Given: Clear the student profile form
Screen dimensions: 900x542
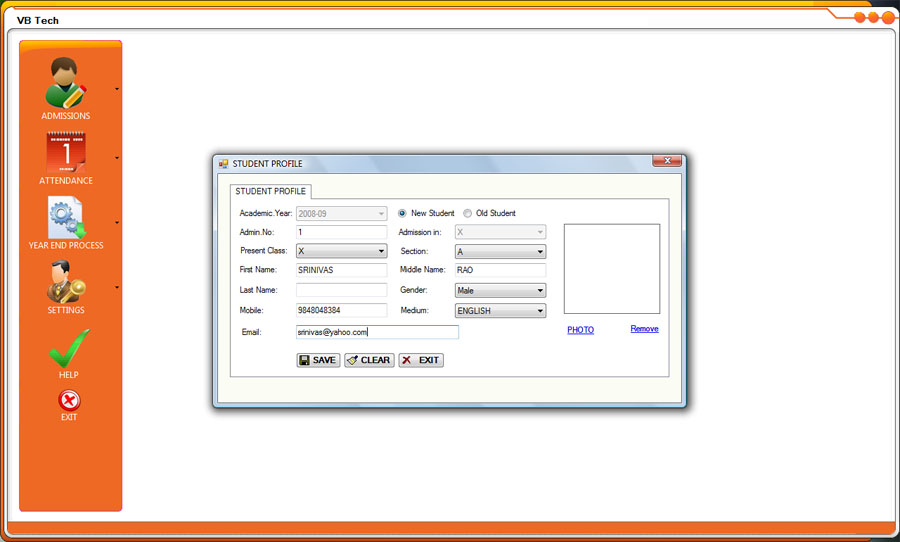Looking at the screenshot, I should click(369, 360).
